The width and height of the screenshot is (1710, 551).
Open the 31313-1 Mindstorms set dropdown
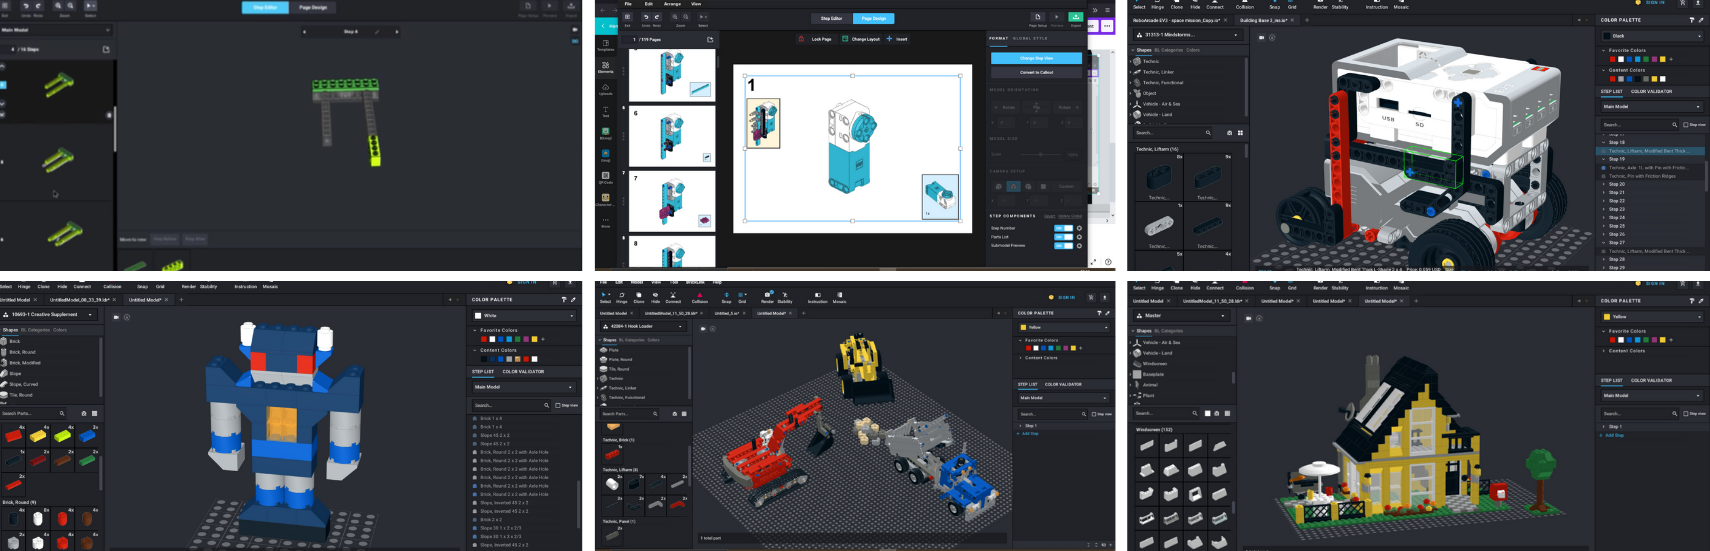(x=1188, y=35)
